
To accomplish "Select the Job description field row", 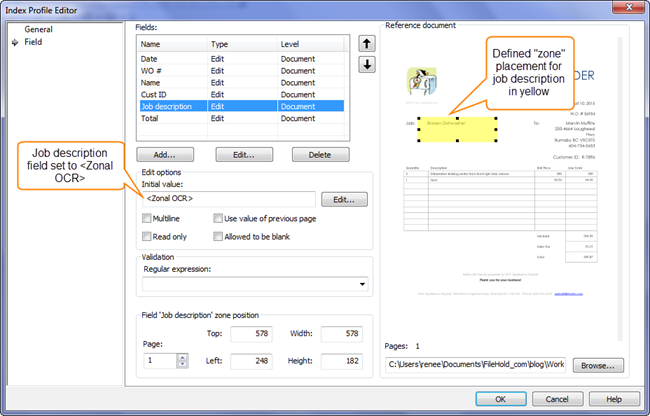I will click(242, 106).
